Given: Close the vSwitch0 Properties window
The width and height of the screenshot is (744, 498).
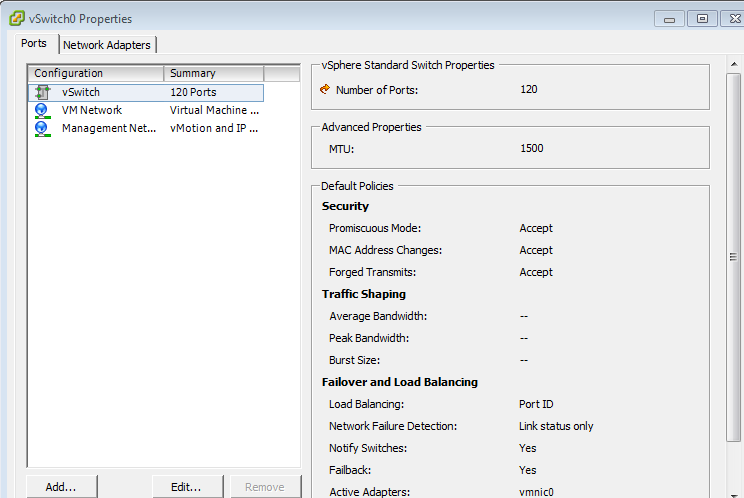Looking at the screenshot, I should click(x=734, y=19).
